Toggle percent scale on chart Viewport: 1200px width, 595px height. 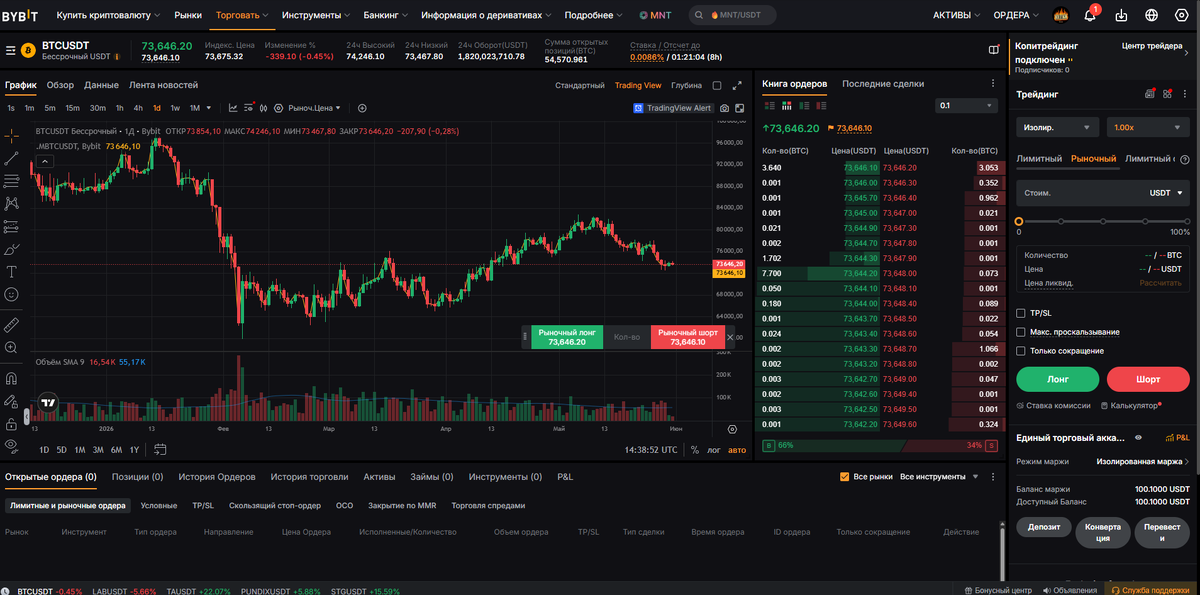coord(695,450)
